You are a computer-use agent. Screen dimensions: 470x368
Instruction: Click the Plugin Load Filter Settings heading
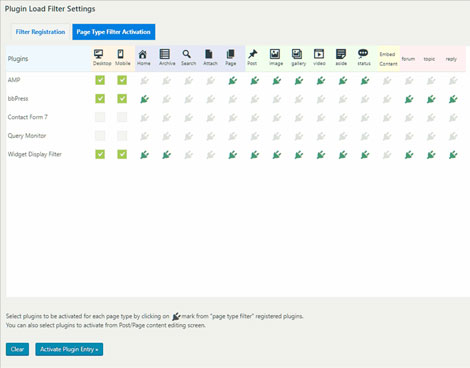[x=50, y=9]
